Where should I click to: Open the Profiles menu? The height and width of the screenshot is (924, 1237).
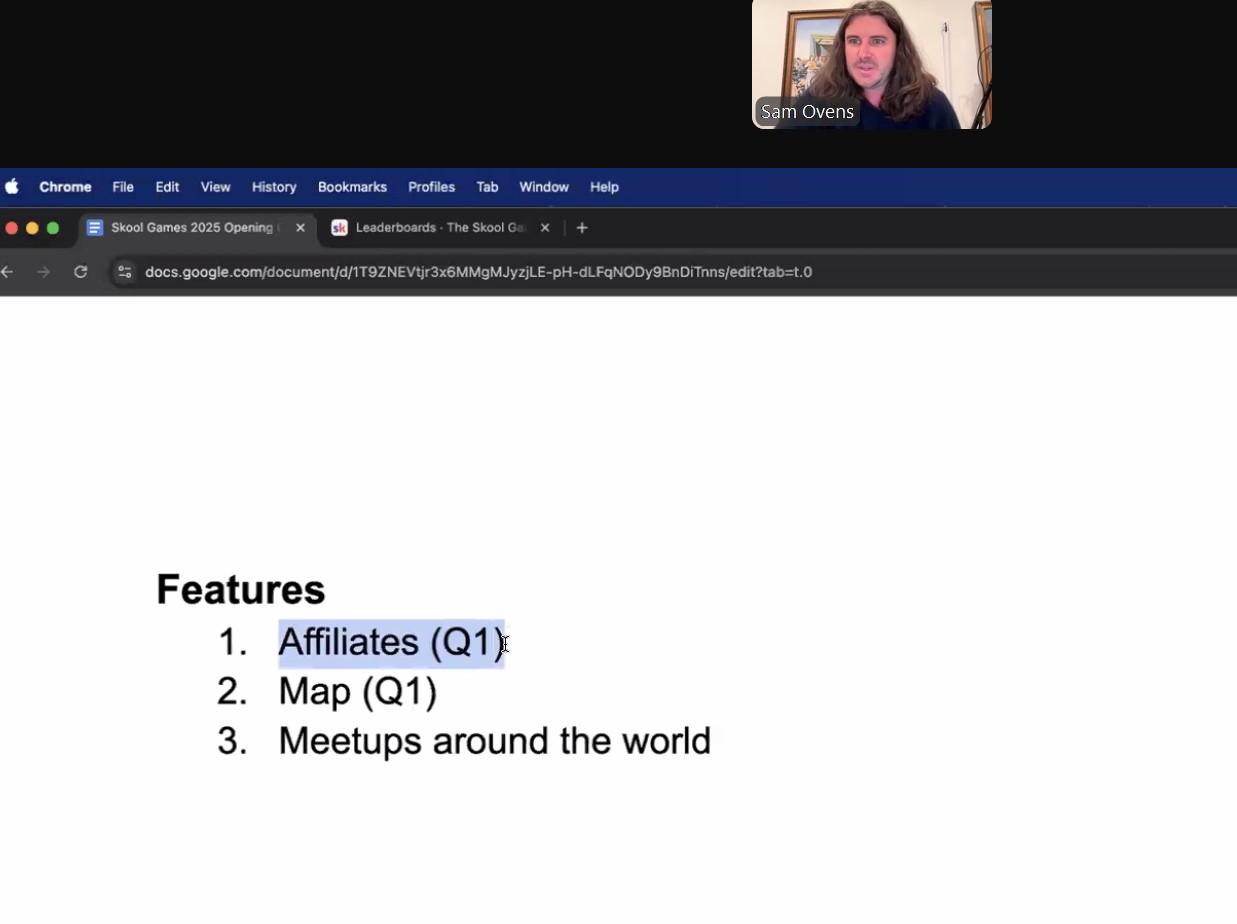[x=431, y=187]
